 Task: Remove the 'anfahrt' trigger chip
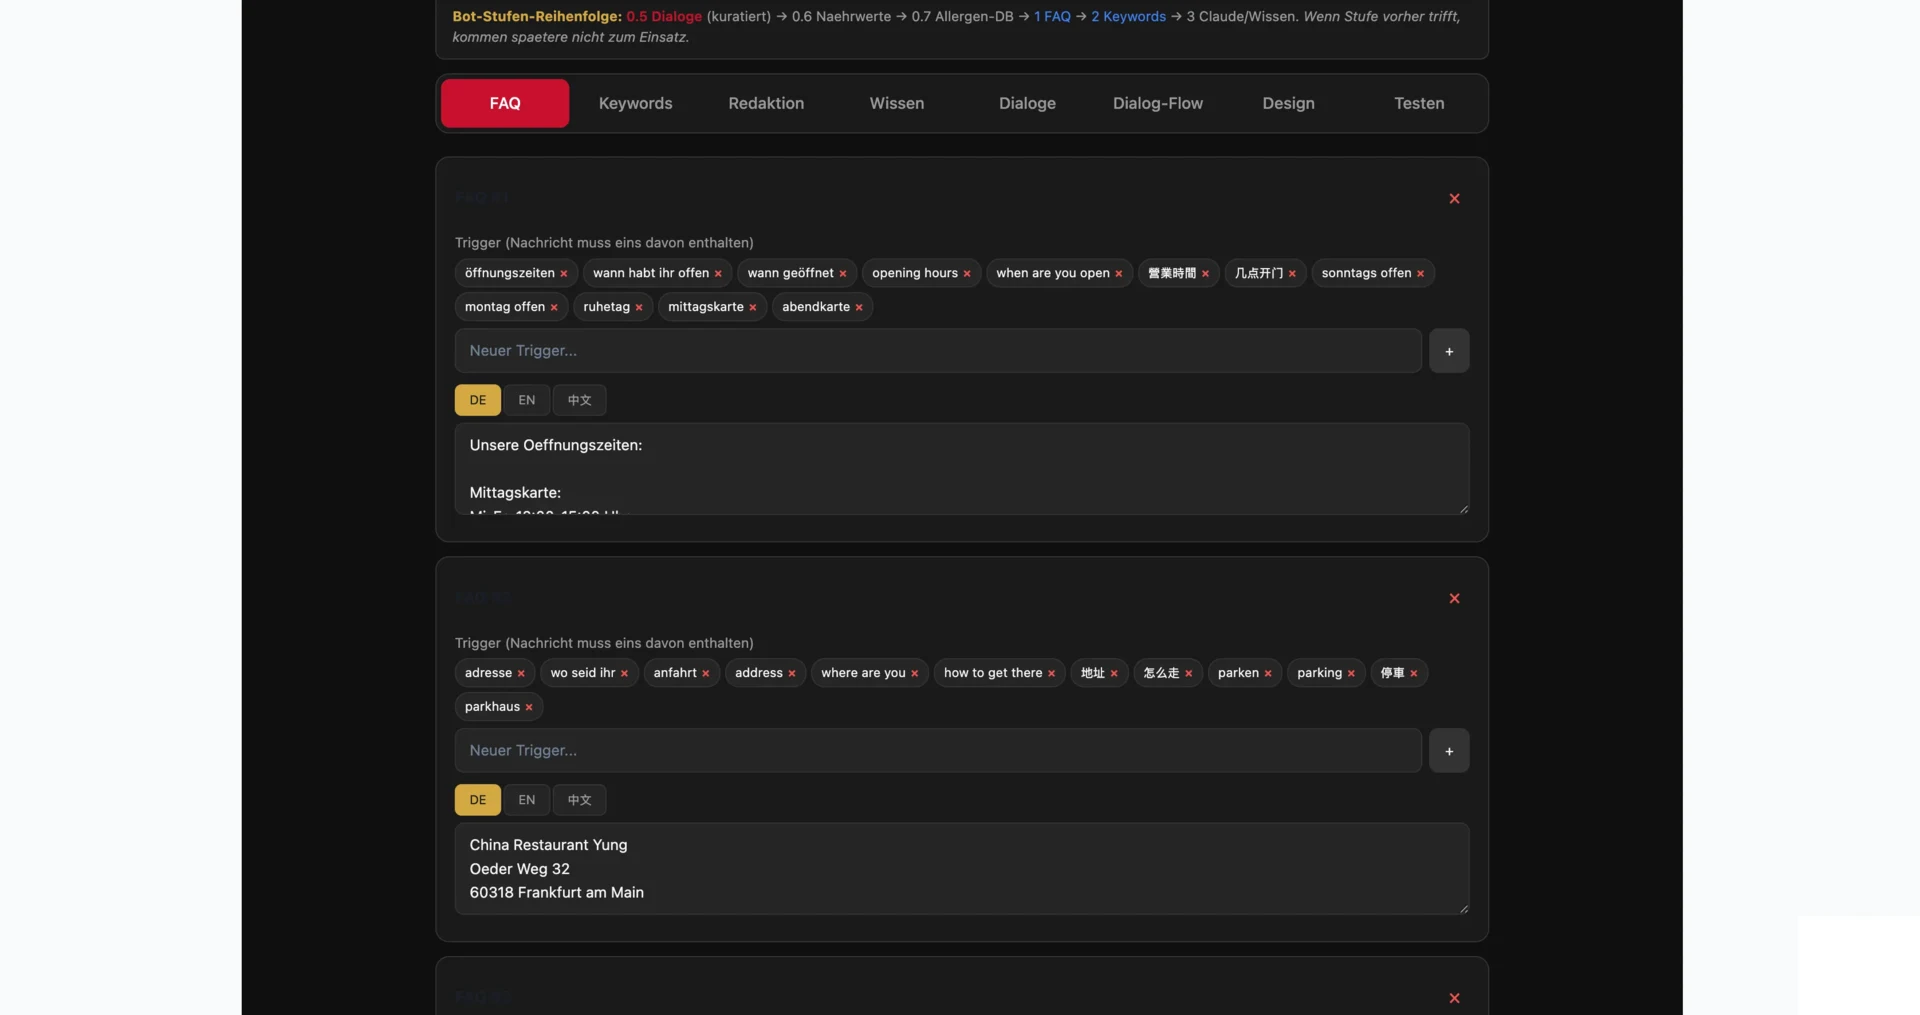(706, 674)
